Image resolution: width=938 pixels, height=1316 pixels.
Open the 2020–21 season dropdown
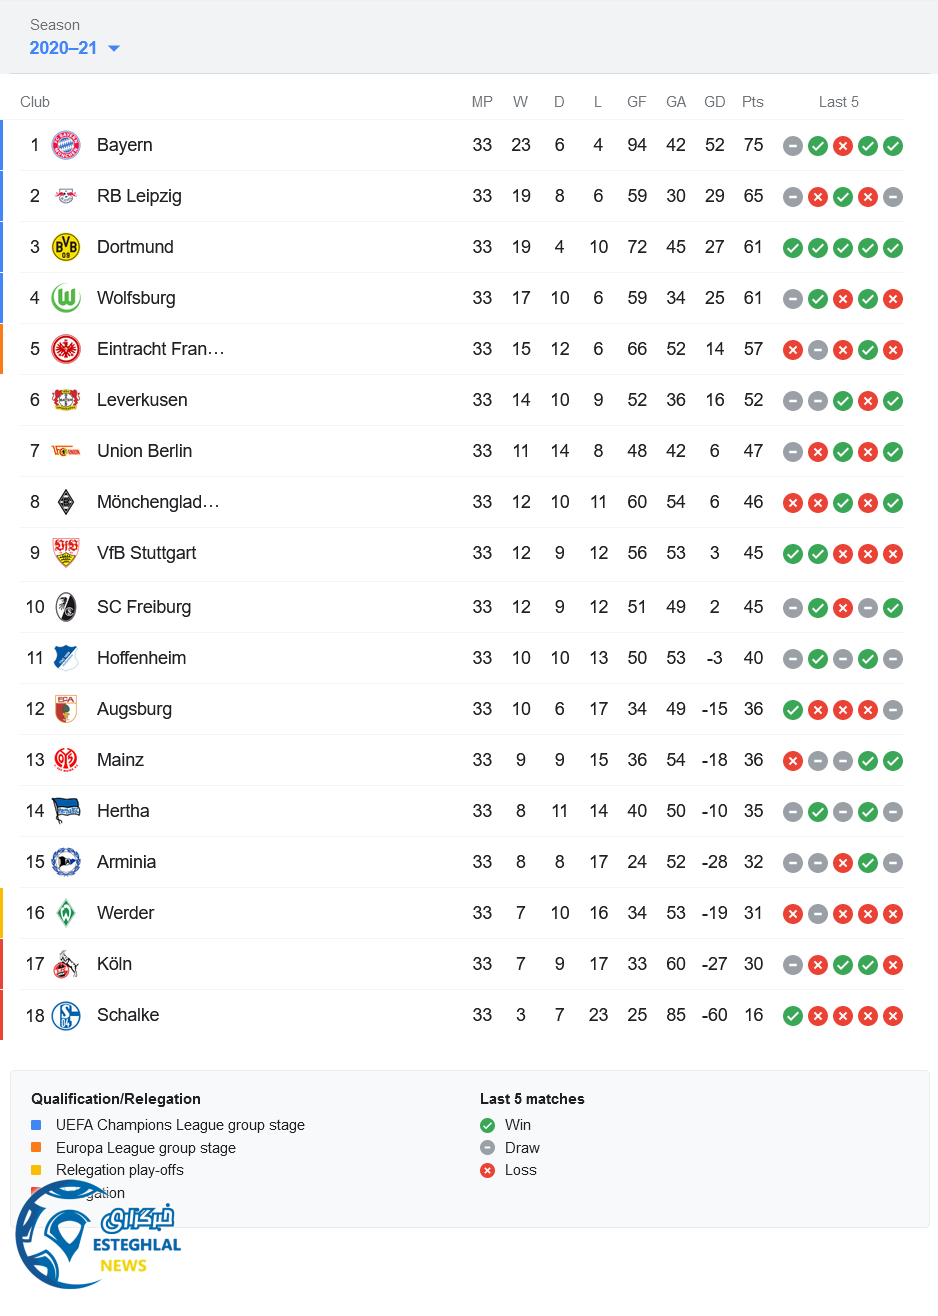click(x=75, y=48)
